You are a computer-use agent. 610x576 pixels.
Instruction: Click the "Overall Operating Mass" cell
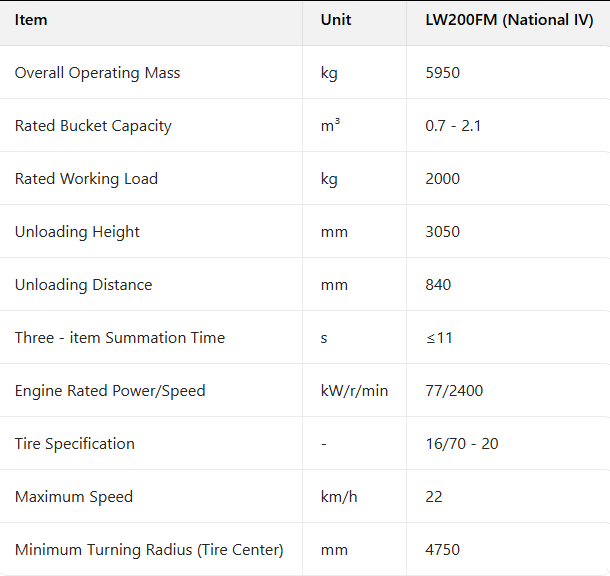pos(97,73)
